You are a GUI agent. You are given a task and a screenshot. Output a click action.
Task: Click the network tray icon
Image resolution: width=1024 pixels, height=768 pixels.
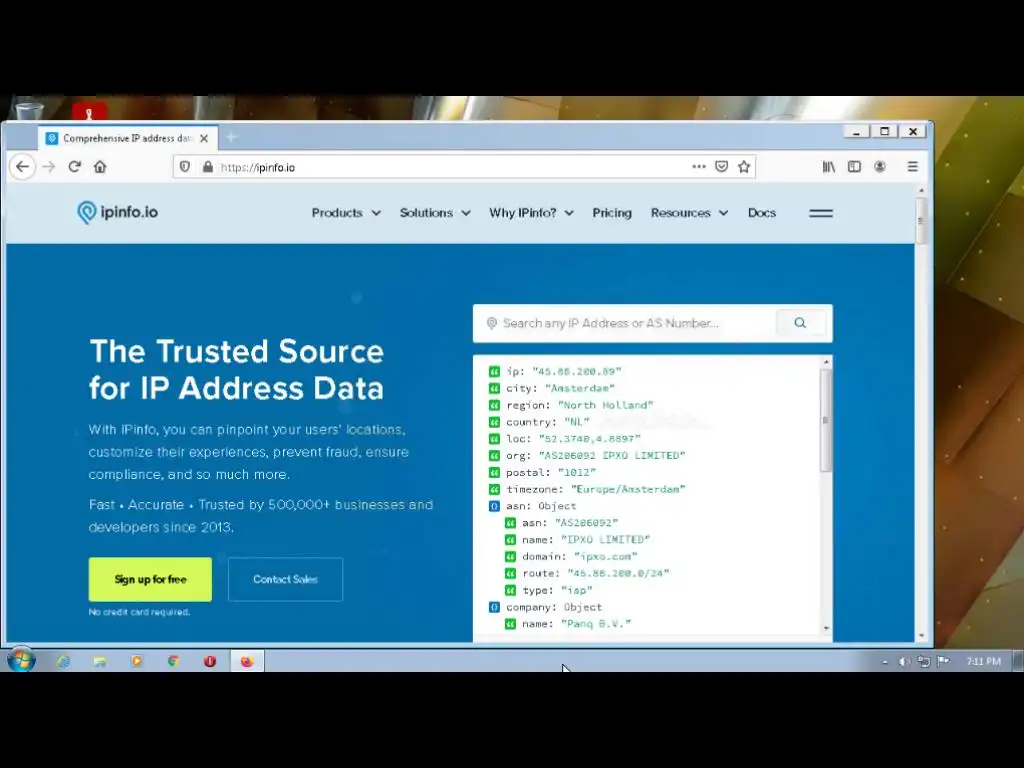(x=923, y=662)
